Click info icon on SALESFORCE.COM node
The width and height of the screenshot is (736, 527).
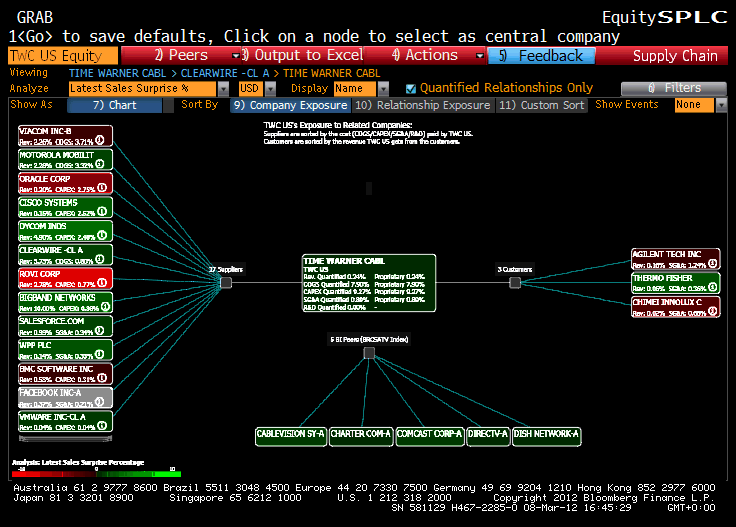click(x=99, y=331)
